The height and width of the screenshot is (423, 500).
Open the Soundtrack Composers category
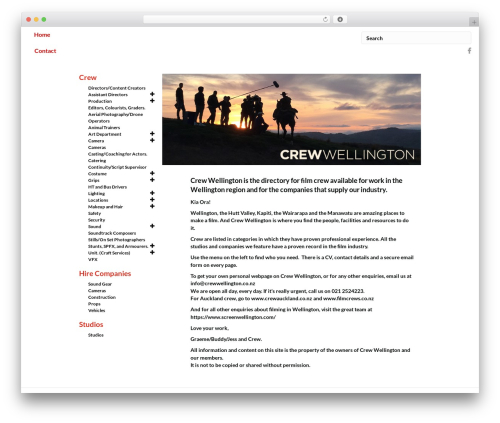[x=112, y=233]
